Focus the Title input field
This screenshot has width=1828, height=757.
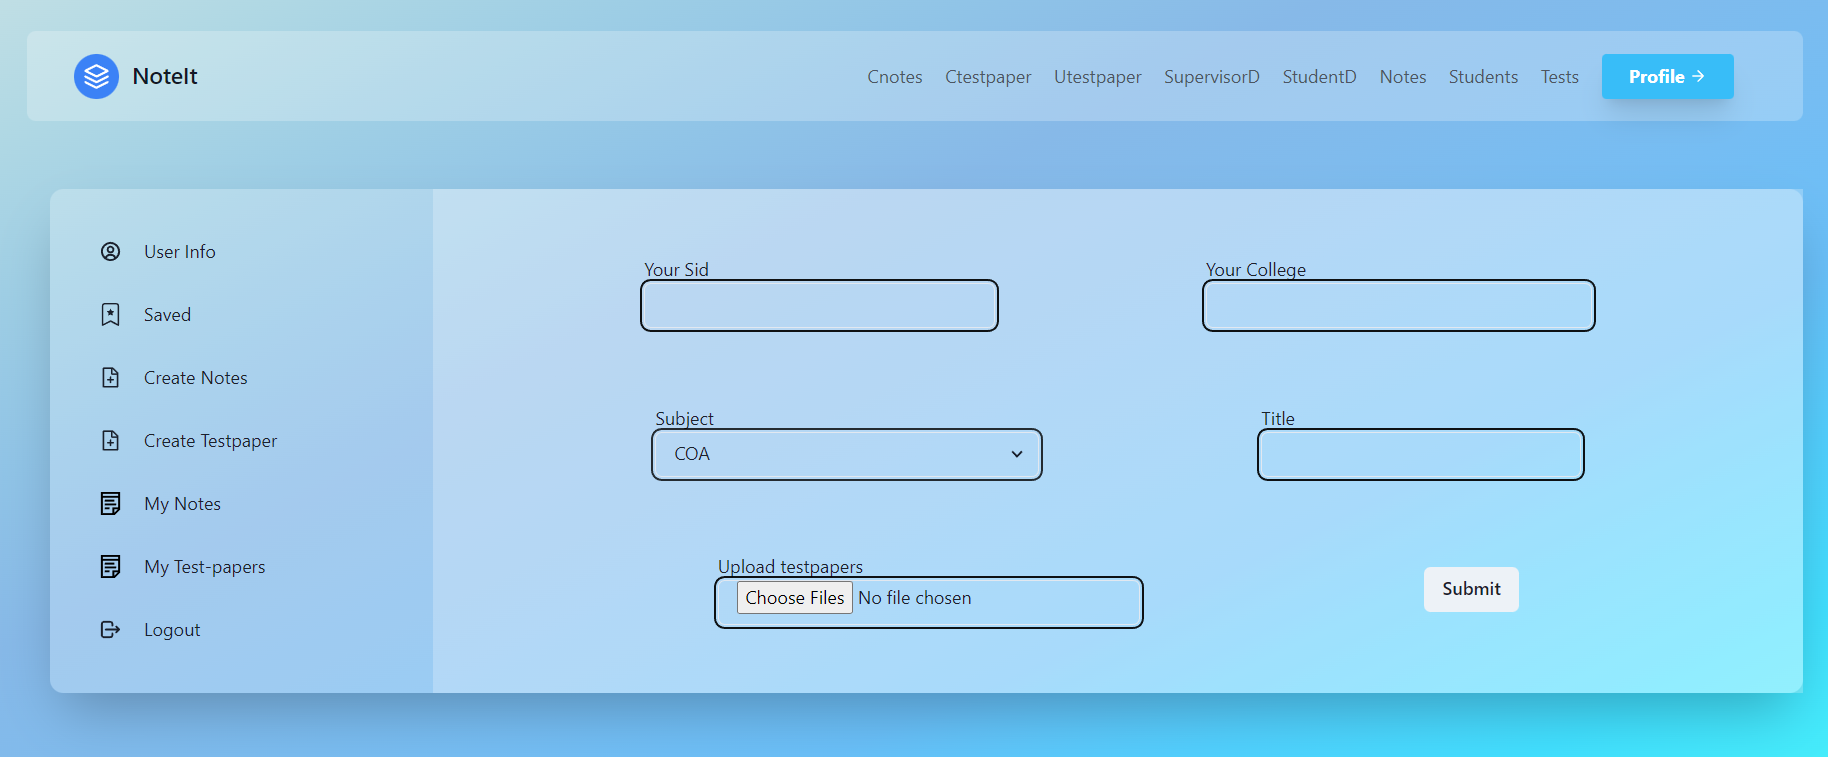(1420, 454)
